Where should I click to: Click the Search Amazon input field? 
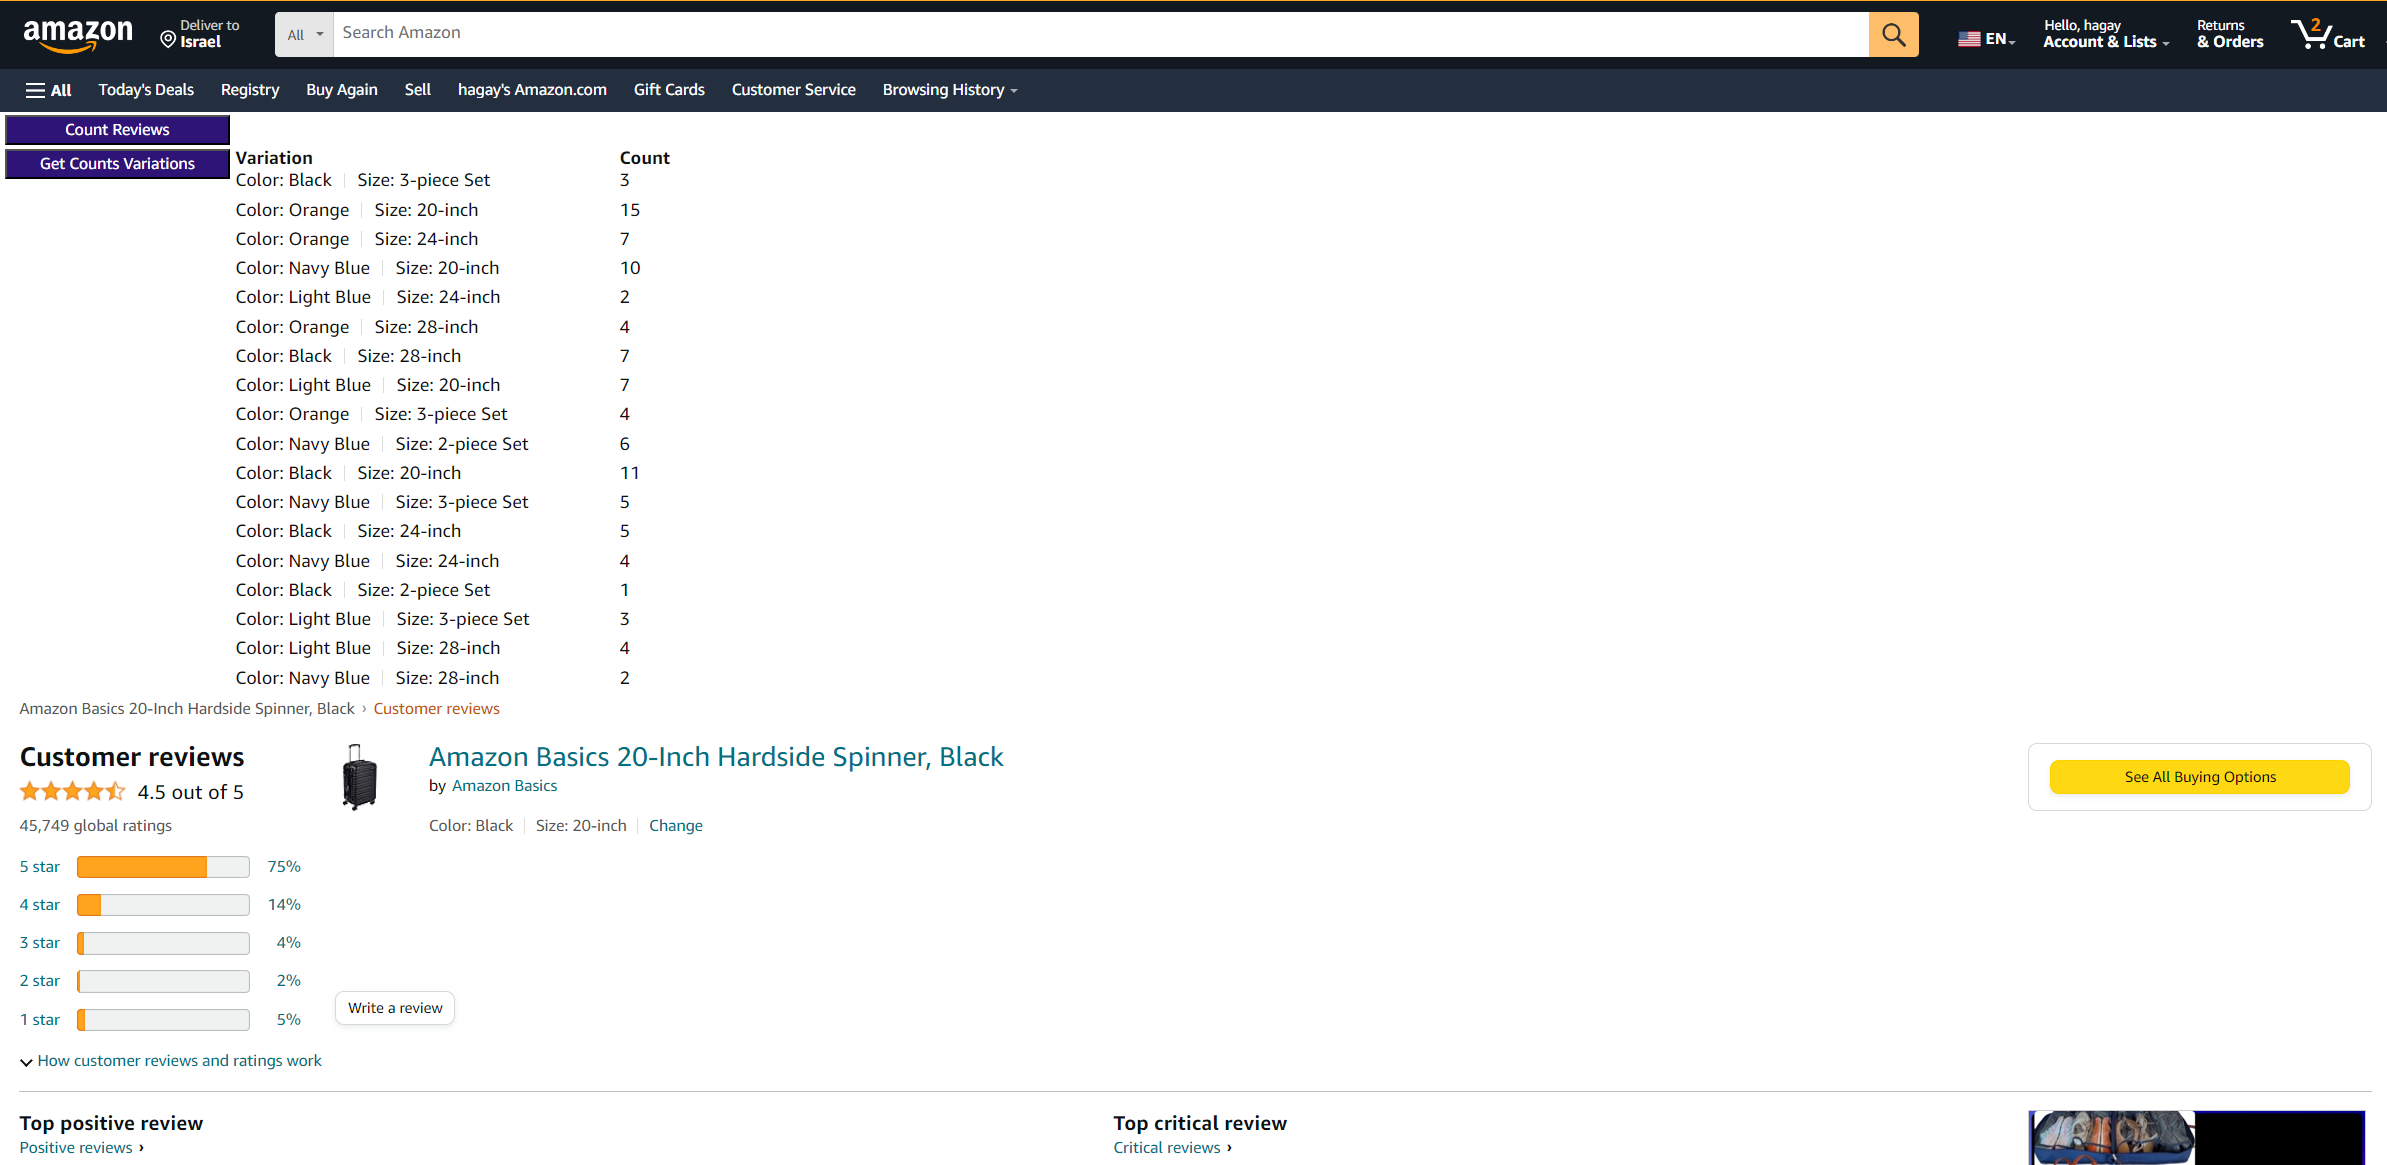pyautogui.click(x=1100, y=34)
